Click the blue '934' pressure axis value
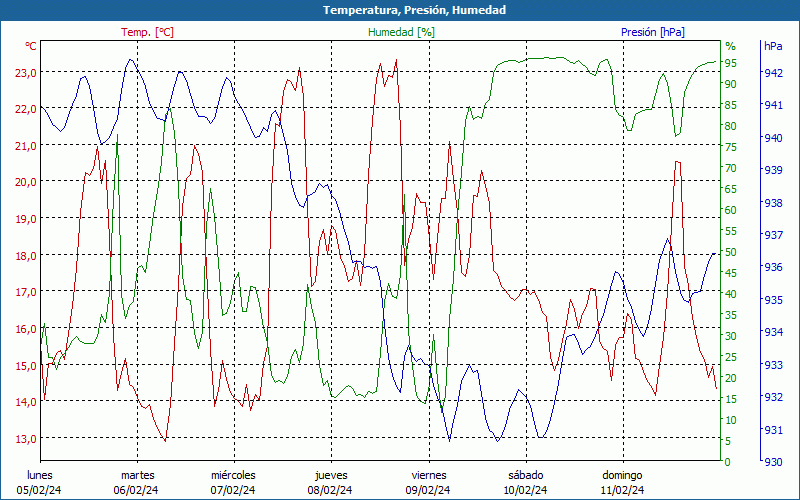Viewport: 800px width, 500px height. click(x=773, y=332)
